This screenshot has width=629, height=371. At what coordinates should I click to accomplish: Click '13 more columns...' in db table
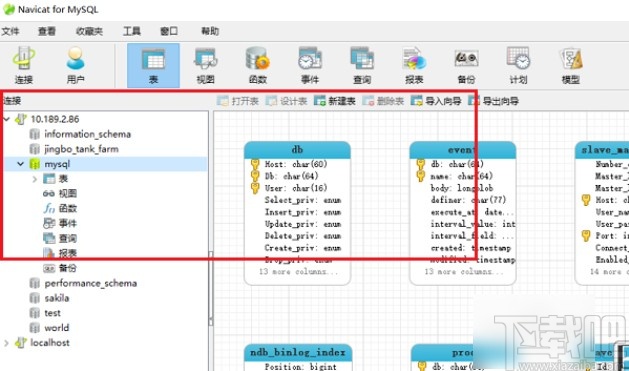tap(298, 272)
